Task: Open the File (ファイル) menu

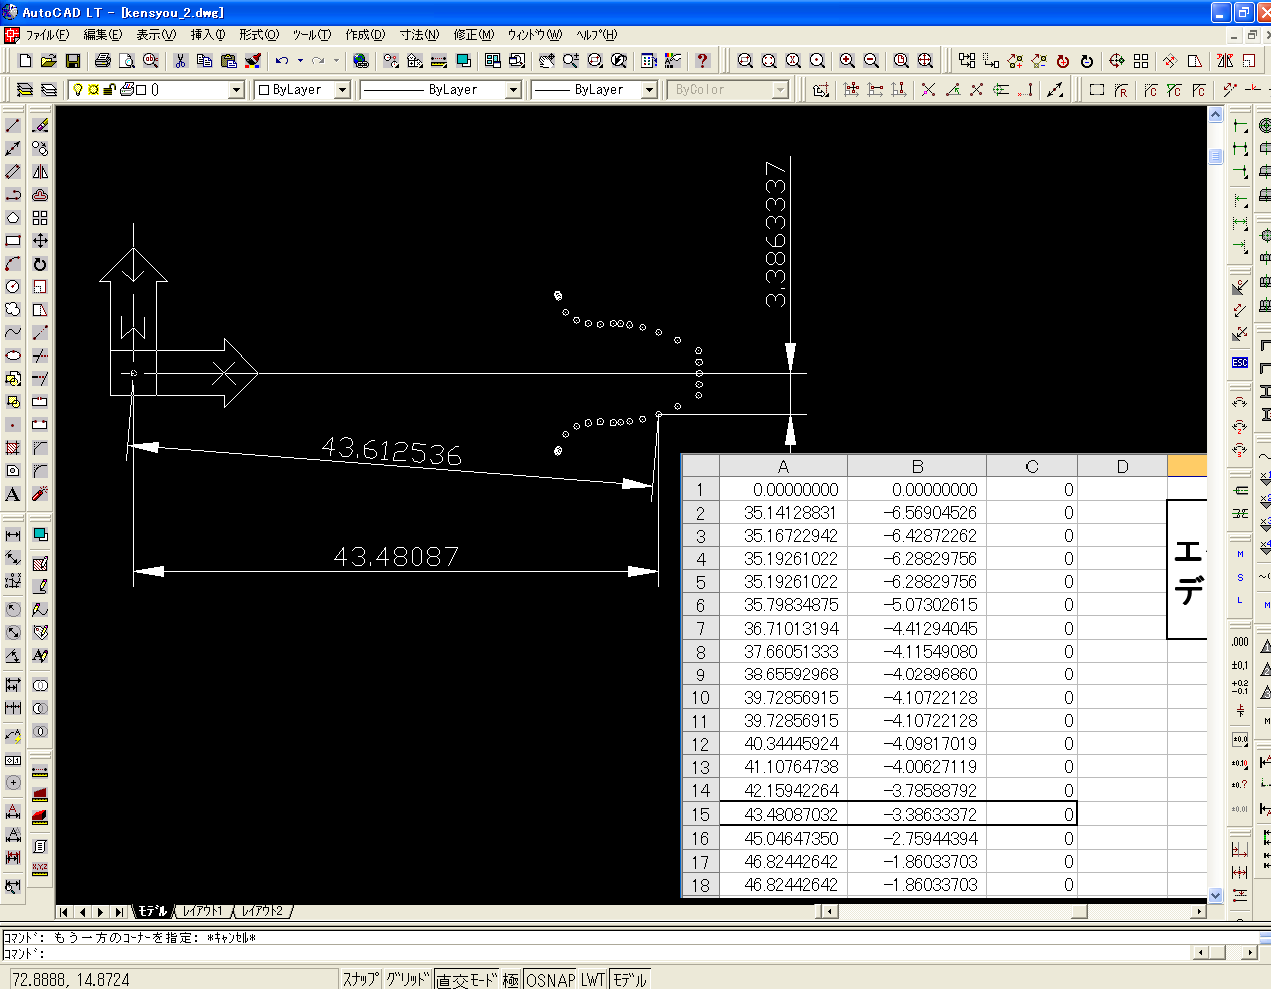Action: [x=47, y=35]
